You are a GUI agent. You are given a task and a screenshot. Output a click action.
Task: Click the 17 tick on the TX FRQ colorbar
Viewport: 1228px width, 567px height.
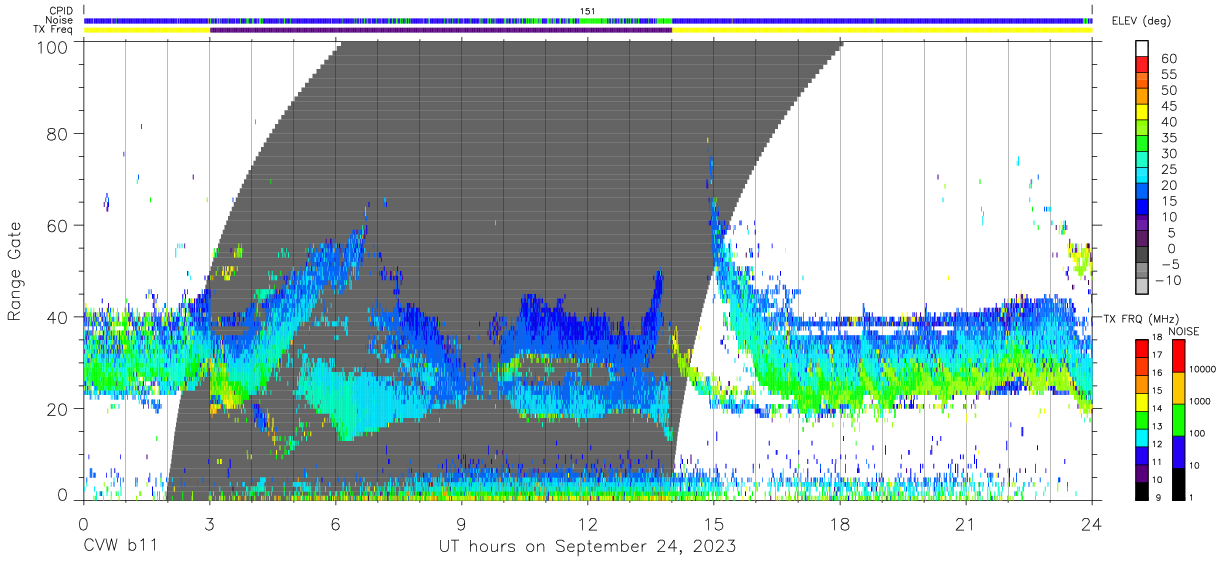click(1158, 354)
